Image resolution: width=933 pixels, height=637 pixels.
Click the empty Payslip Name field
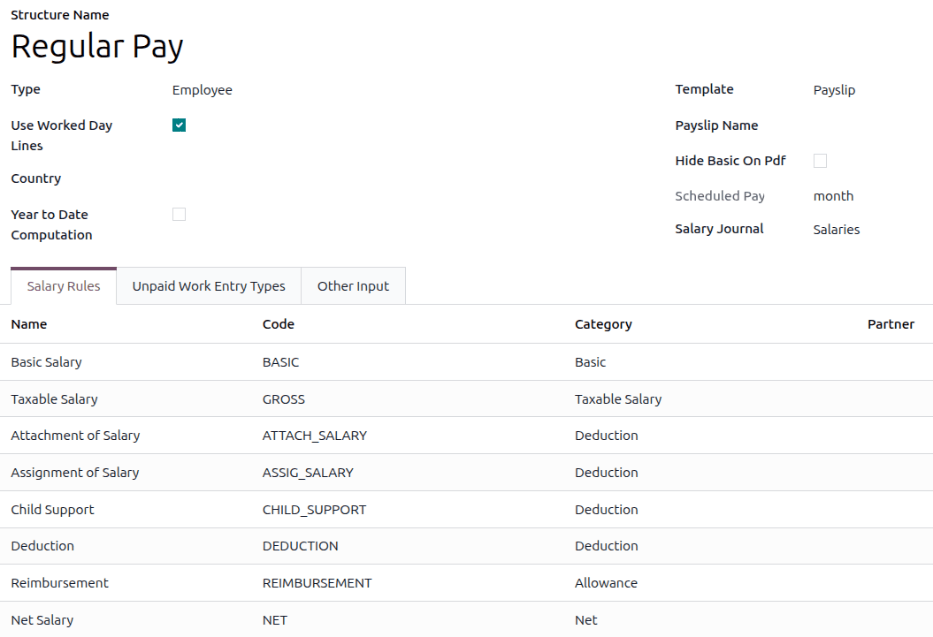tap(868, 125)
